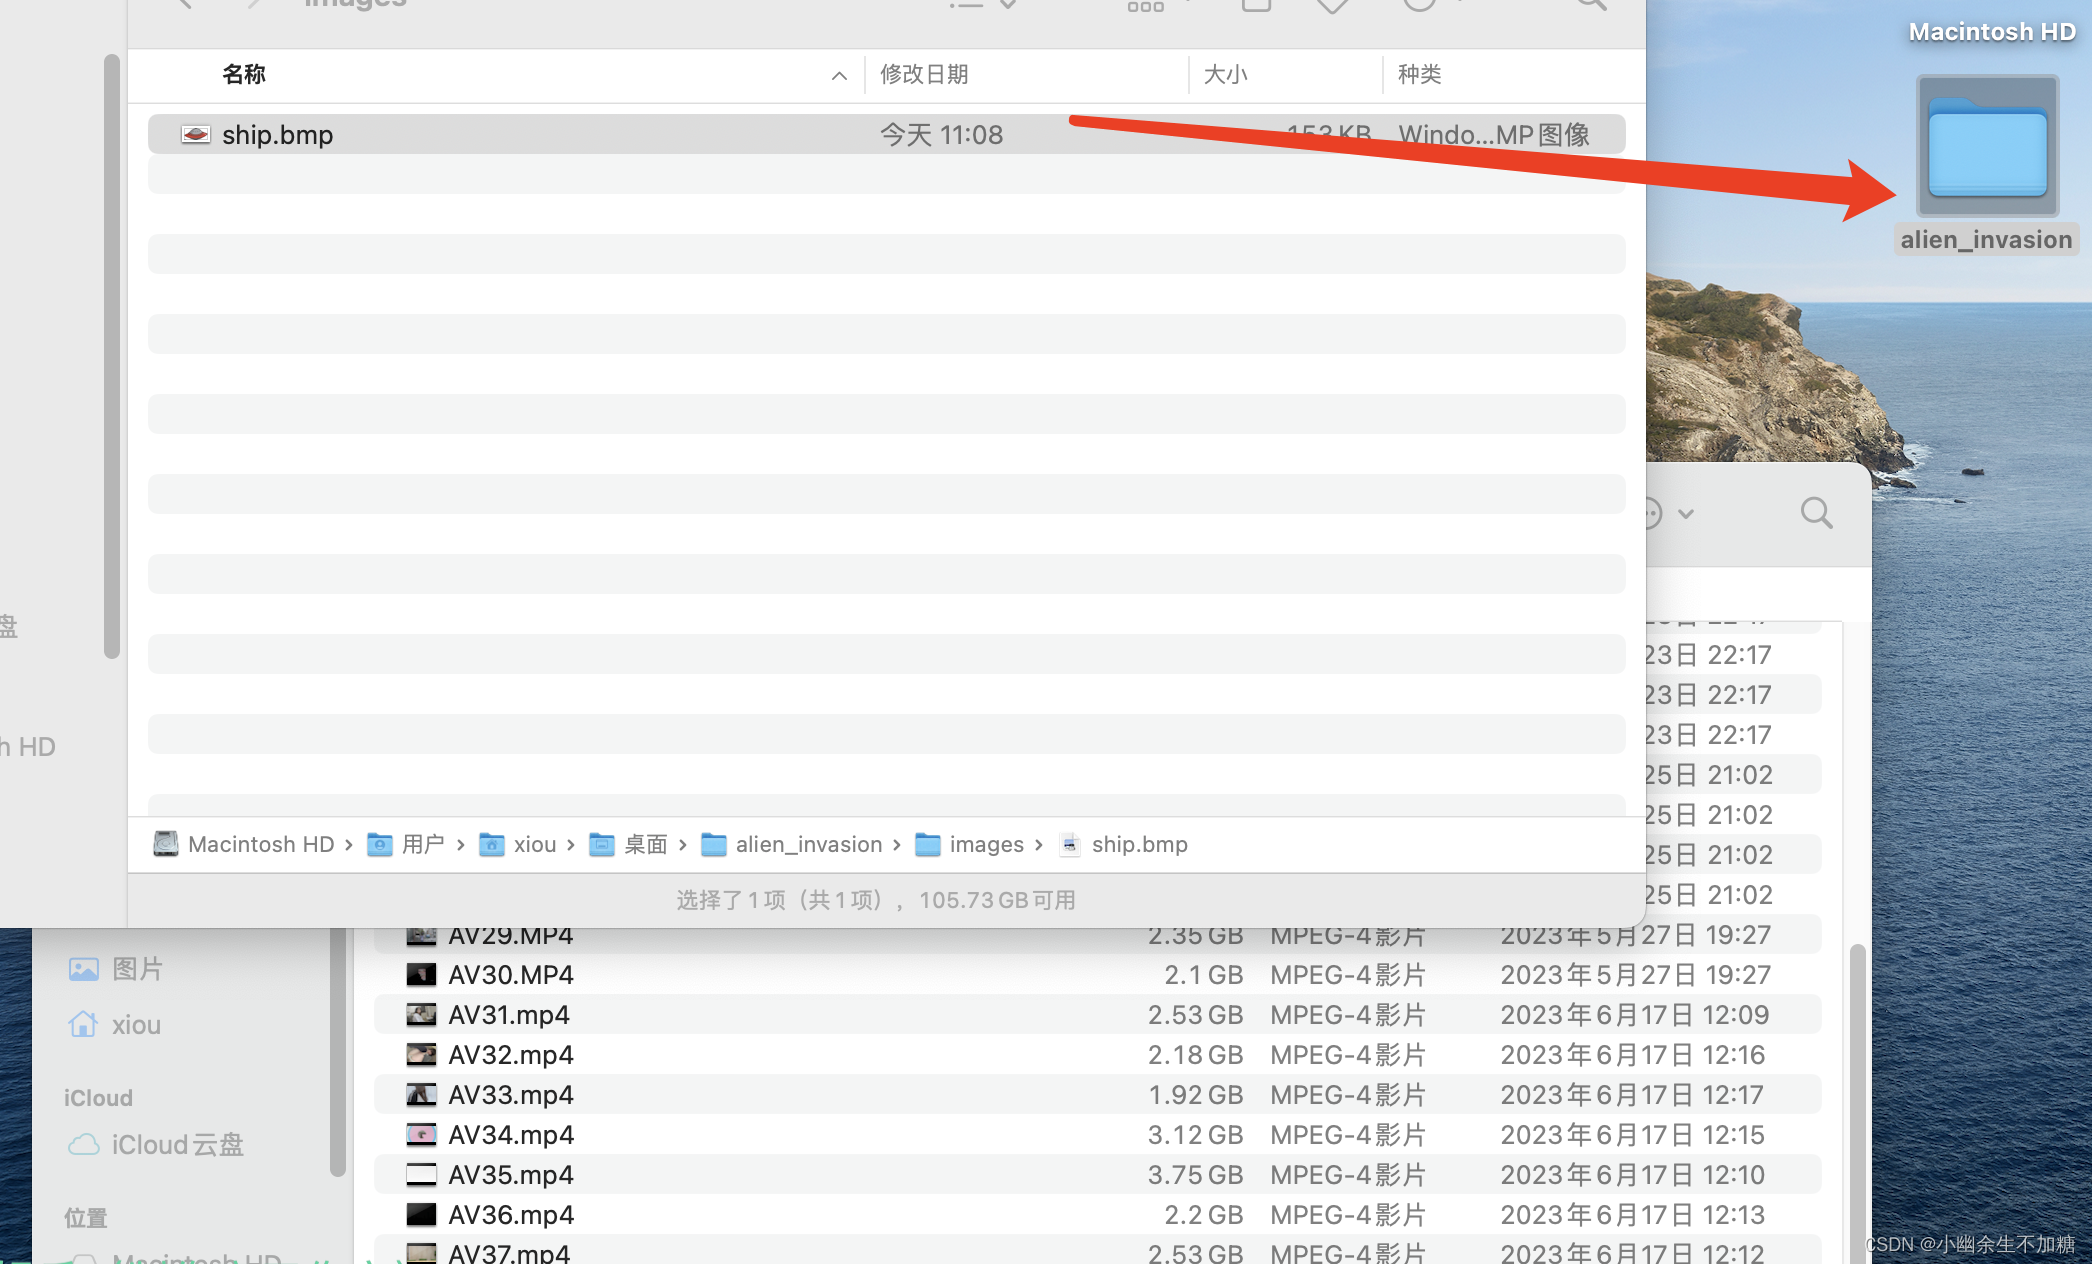Click the 用户 folder icon in path bar
Image resolution: width=2092 pixels, height=1264 pixels.
coord(380,845)
